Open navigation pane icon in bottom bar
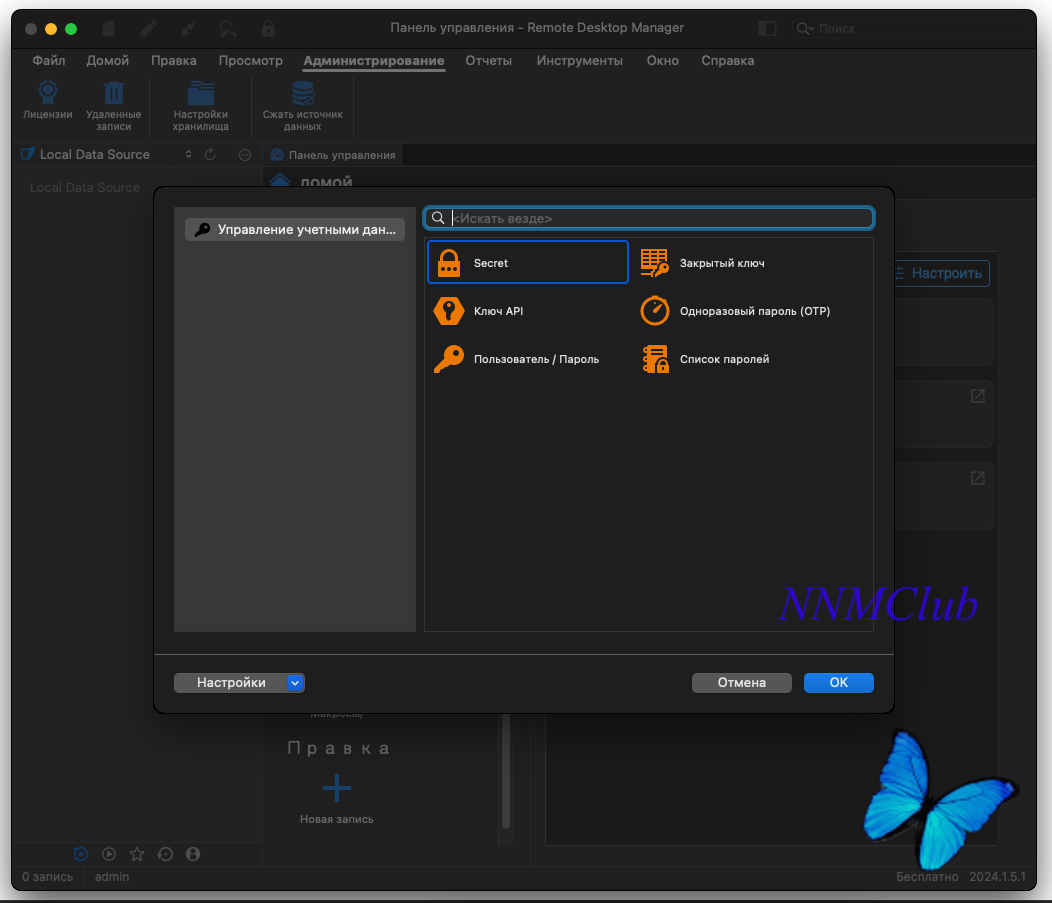 pyautogui.click(x=81, y=854)
